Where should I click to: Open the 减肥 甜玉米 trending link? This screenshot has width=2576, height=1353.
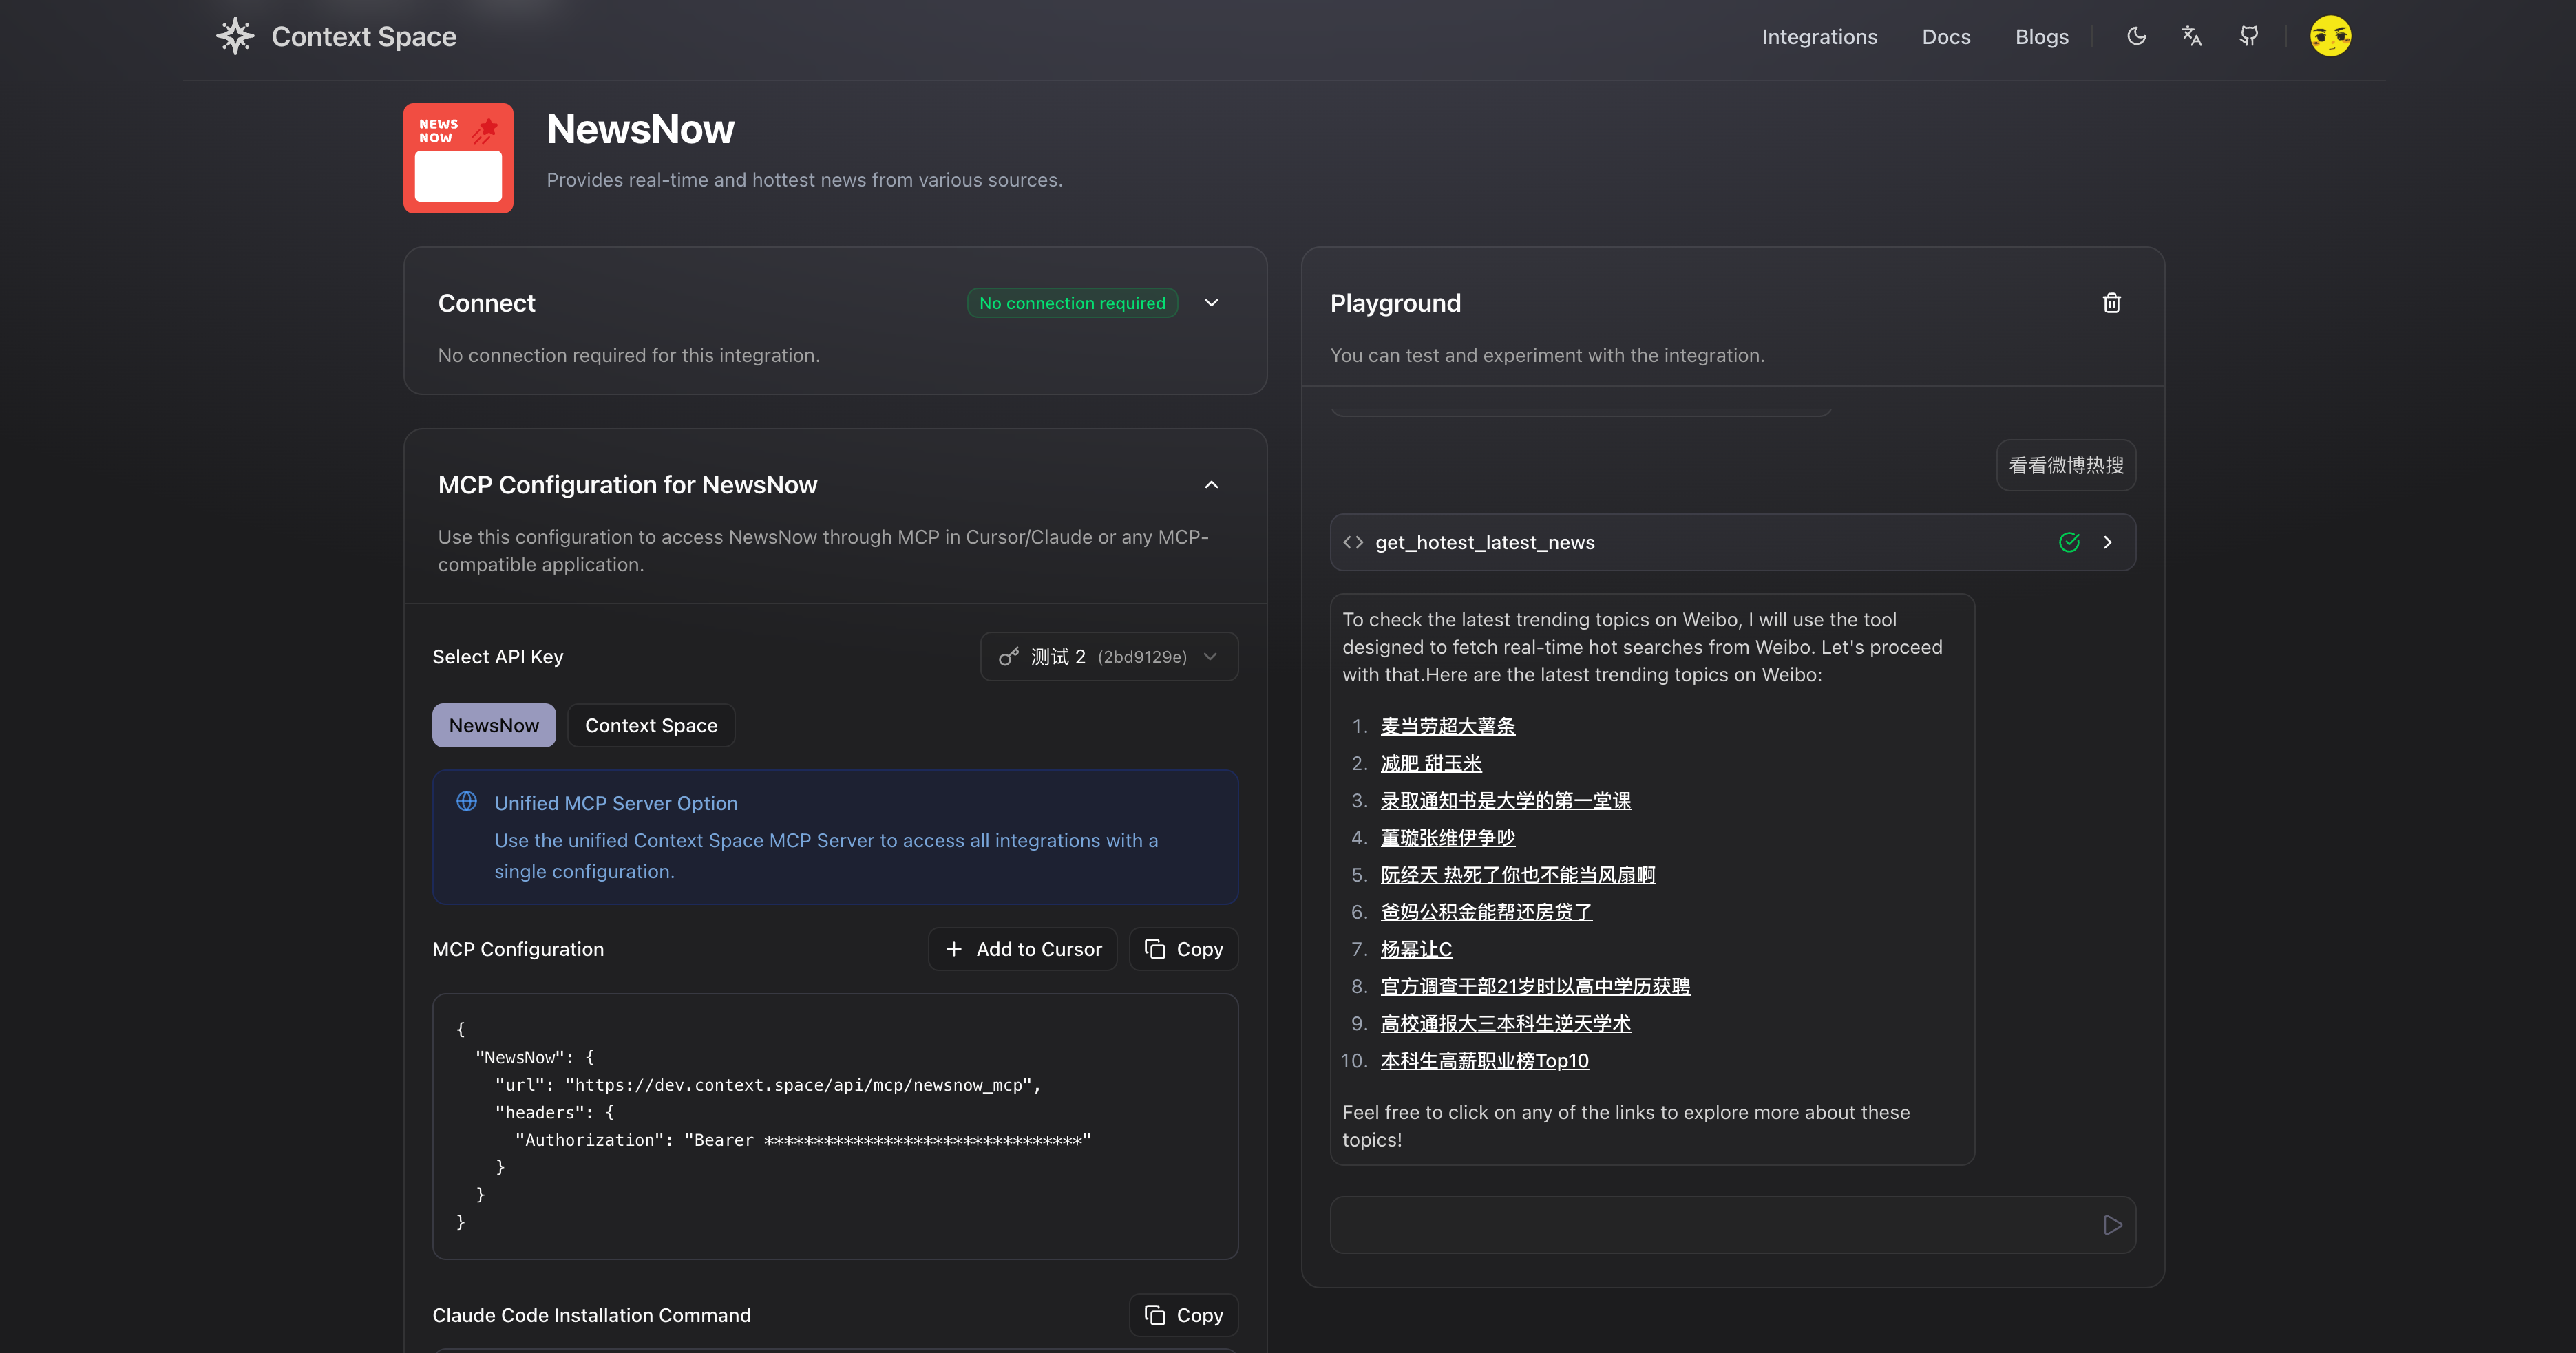point(1431,764)
